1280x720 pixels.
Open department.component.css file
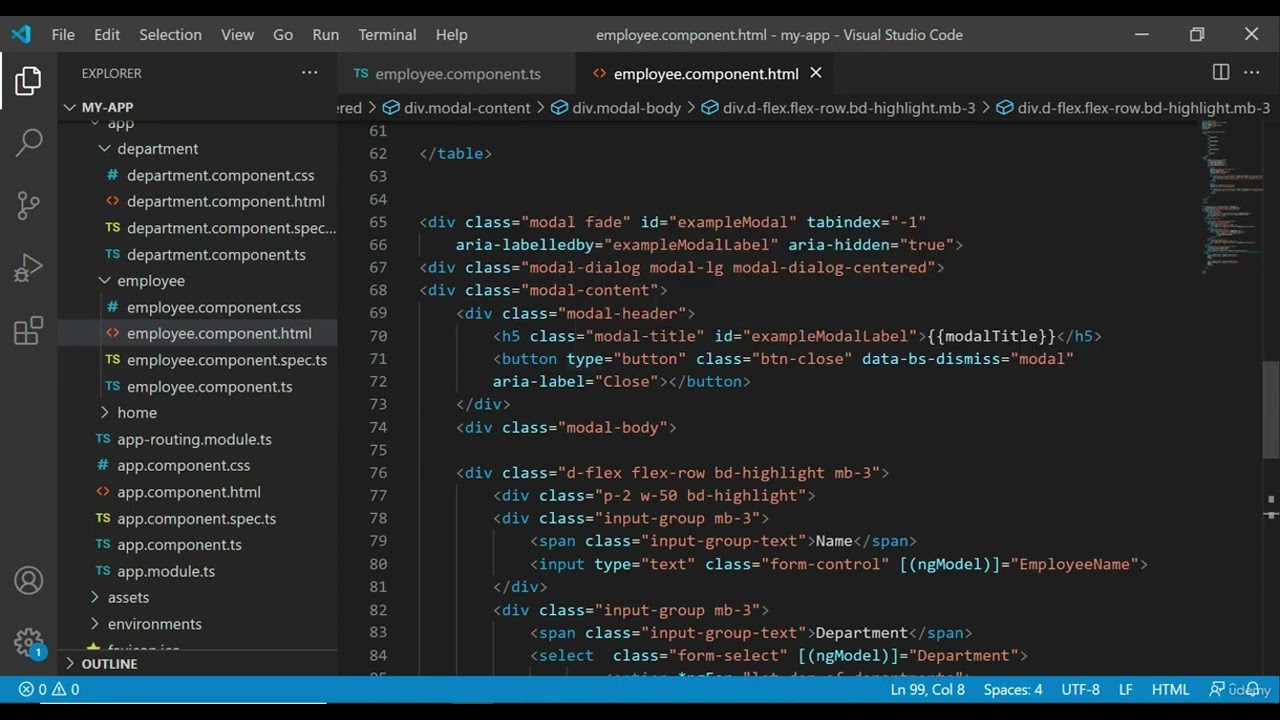pyautogui.click(x=220, y=175)
